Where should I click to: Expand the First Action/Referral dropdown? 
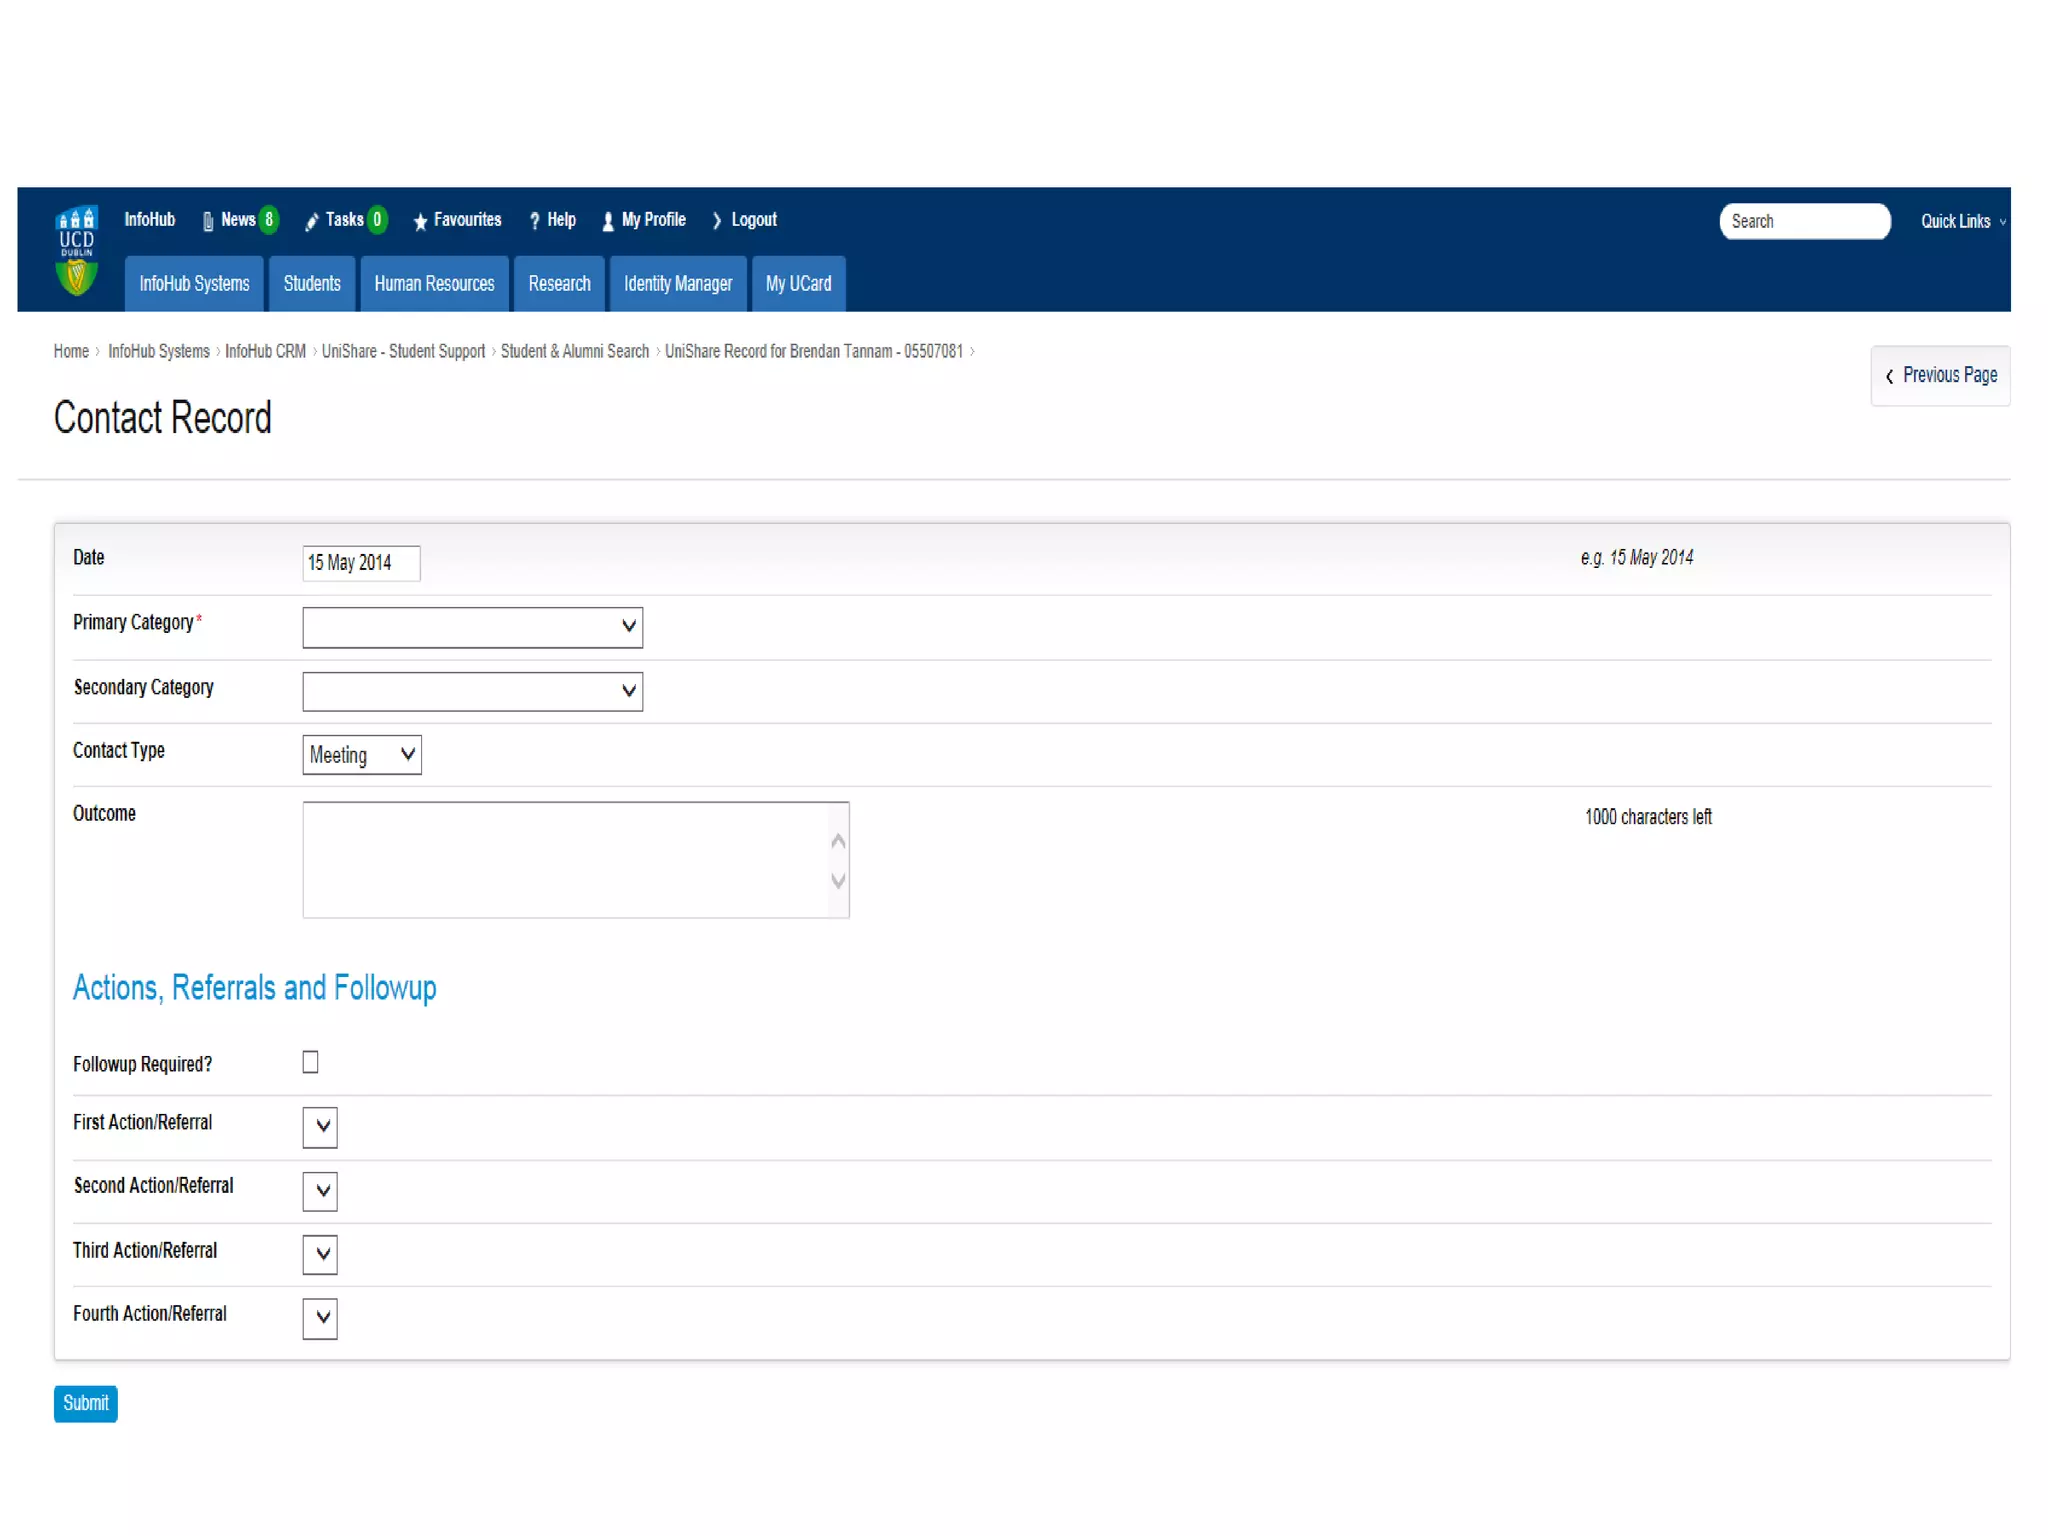click(x=320, y=1126)
